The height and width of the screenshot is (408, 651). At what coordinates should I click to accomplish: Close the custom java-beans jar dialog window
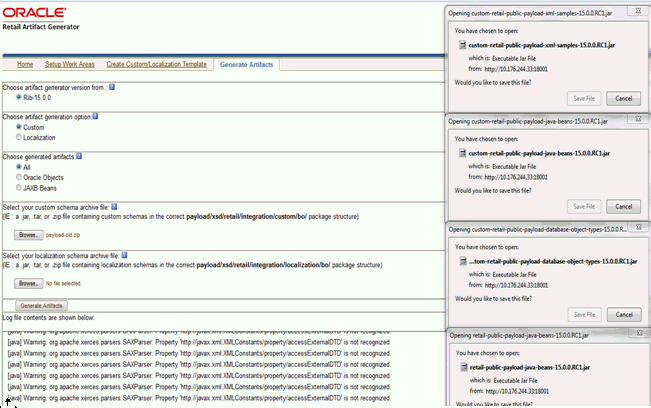(638, 119)
